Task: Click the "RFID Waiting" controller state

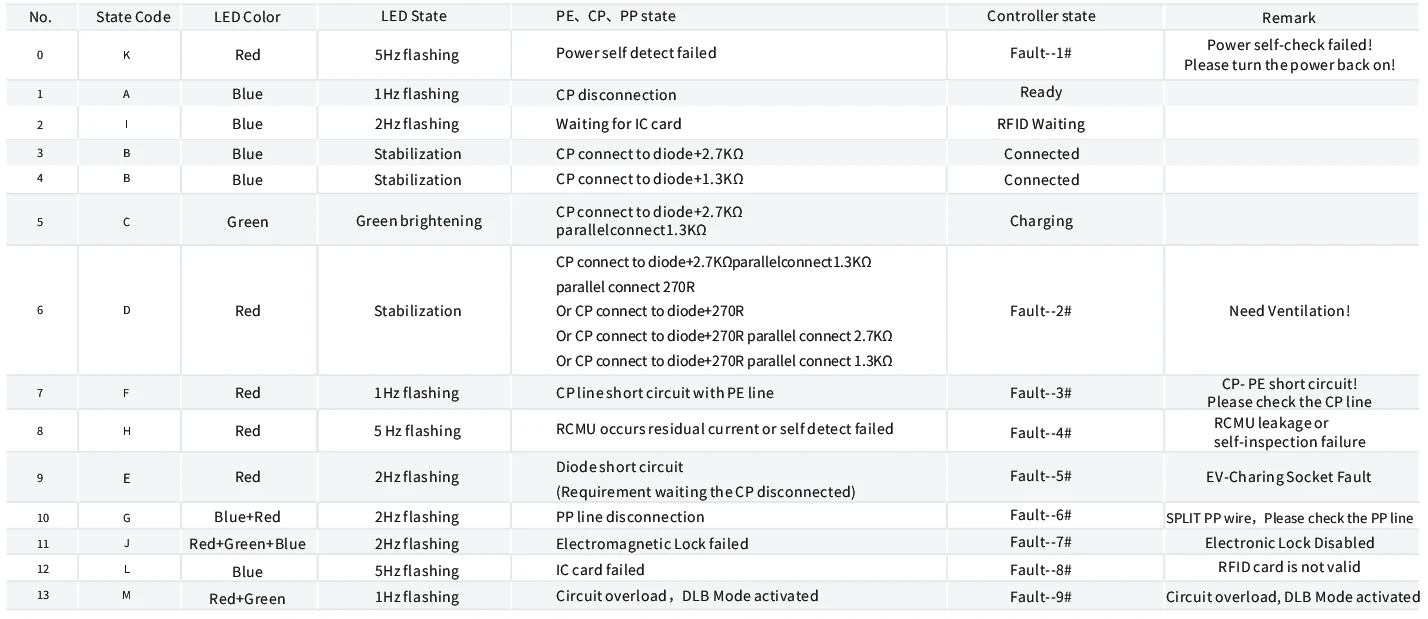Action: tap(1041, 124)
